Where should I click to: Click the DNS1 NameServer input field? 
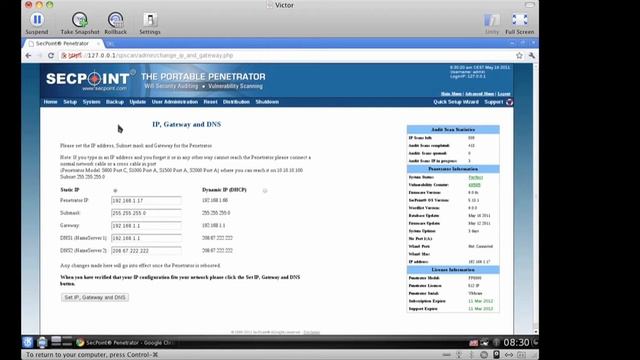click(x=146, y=238)
